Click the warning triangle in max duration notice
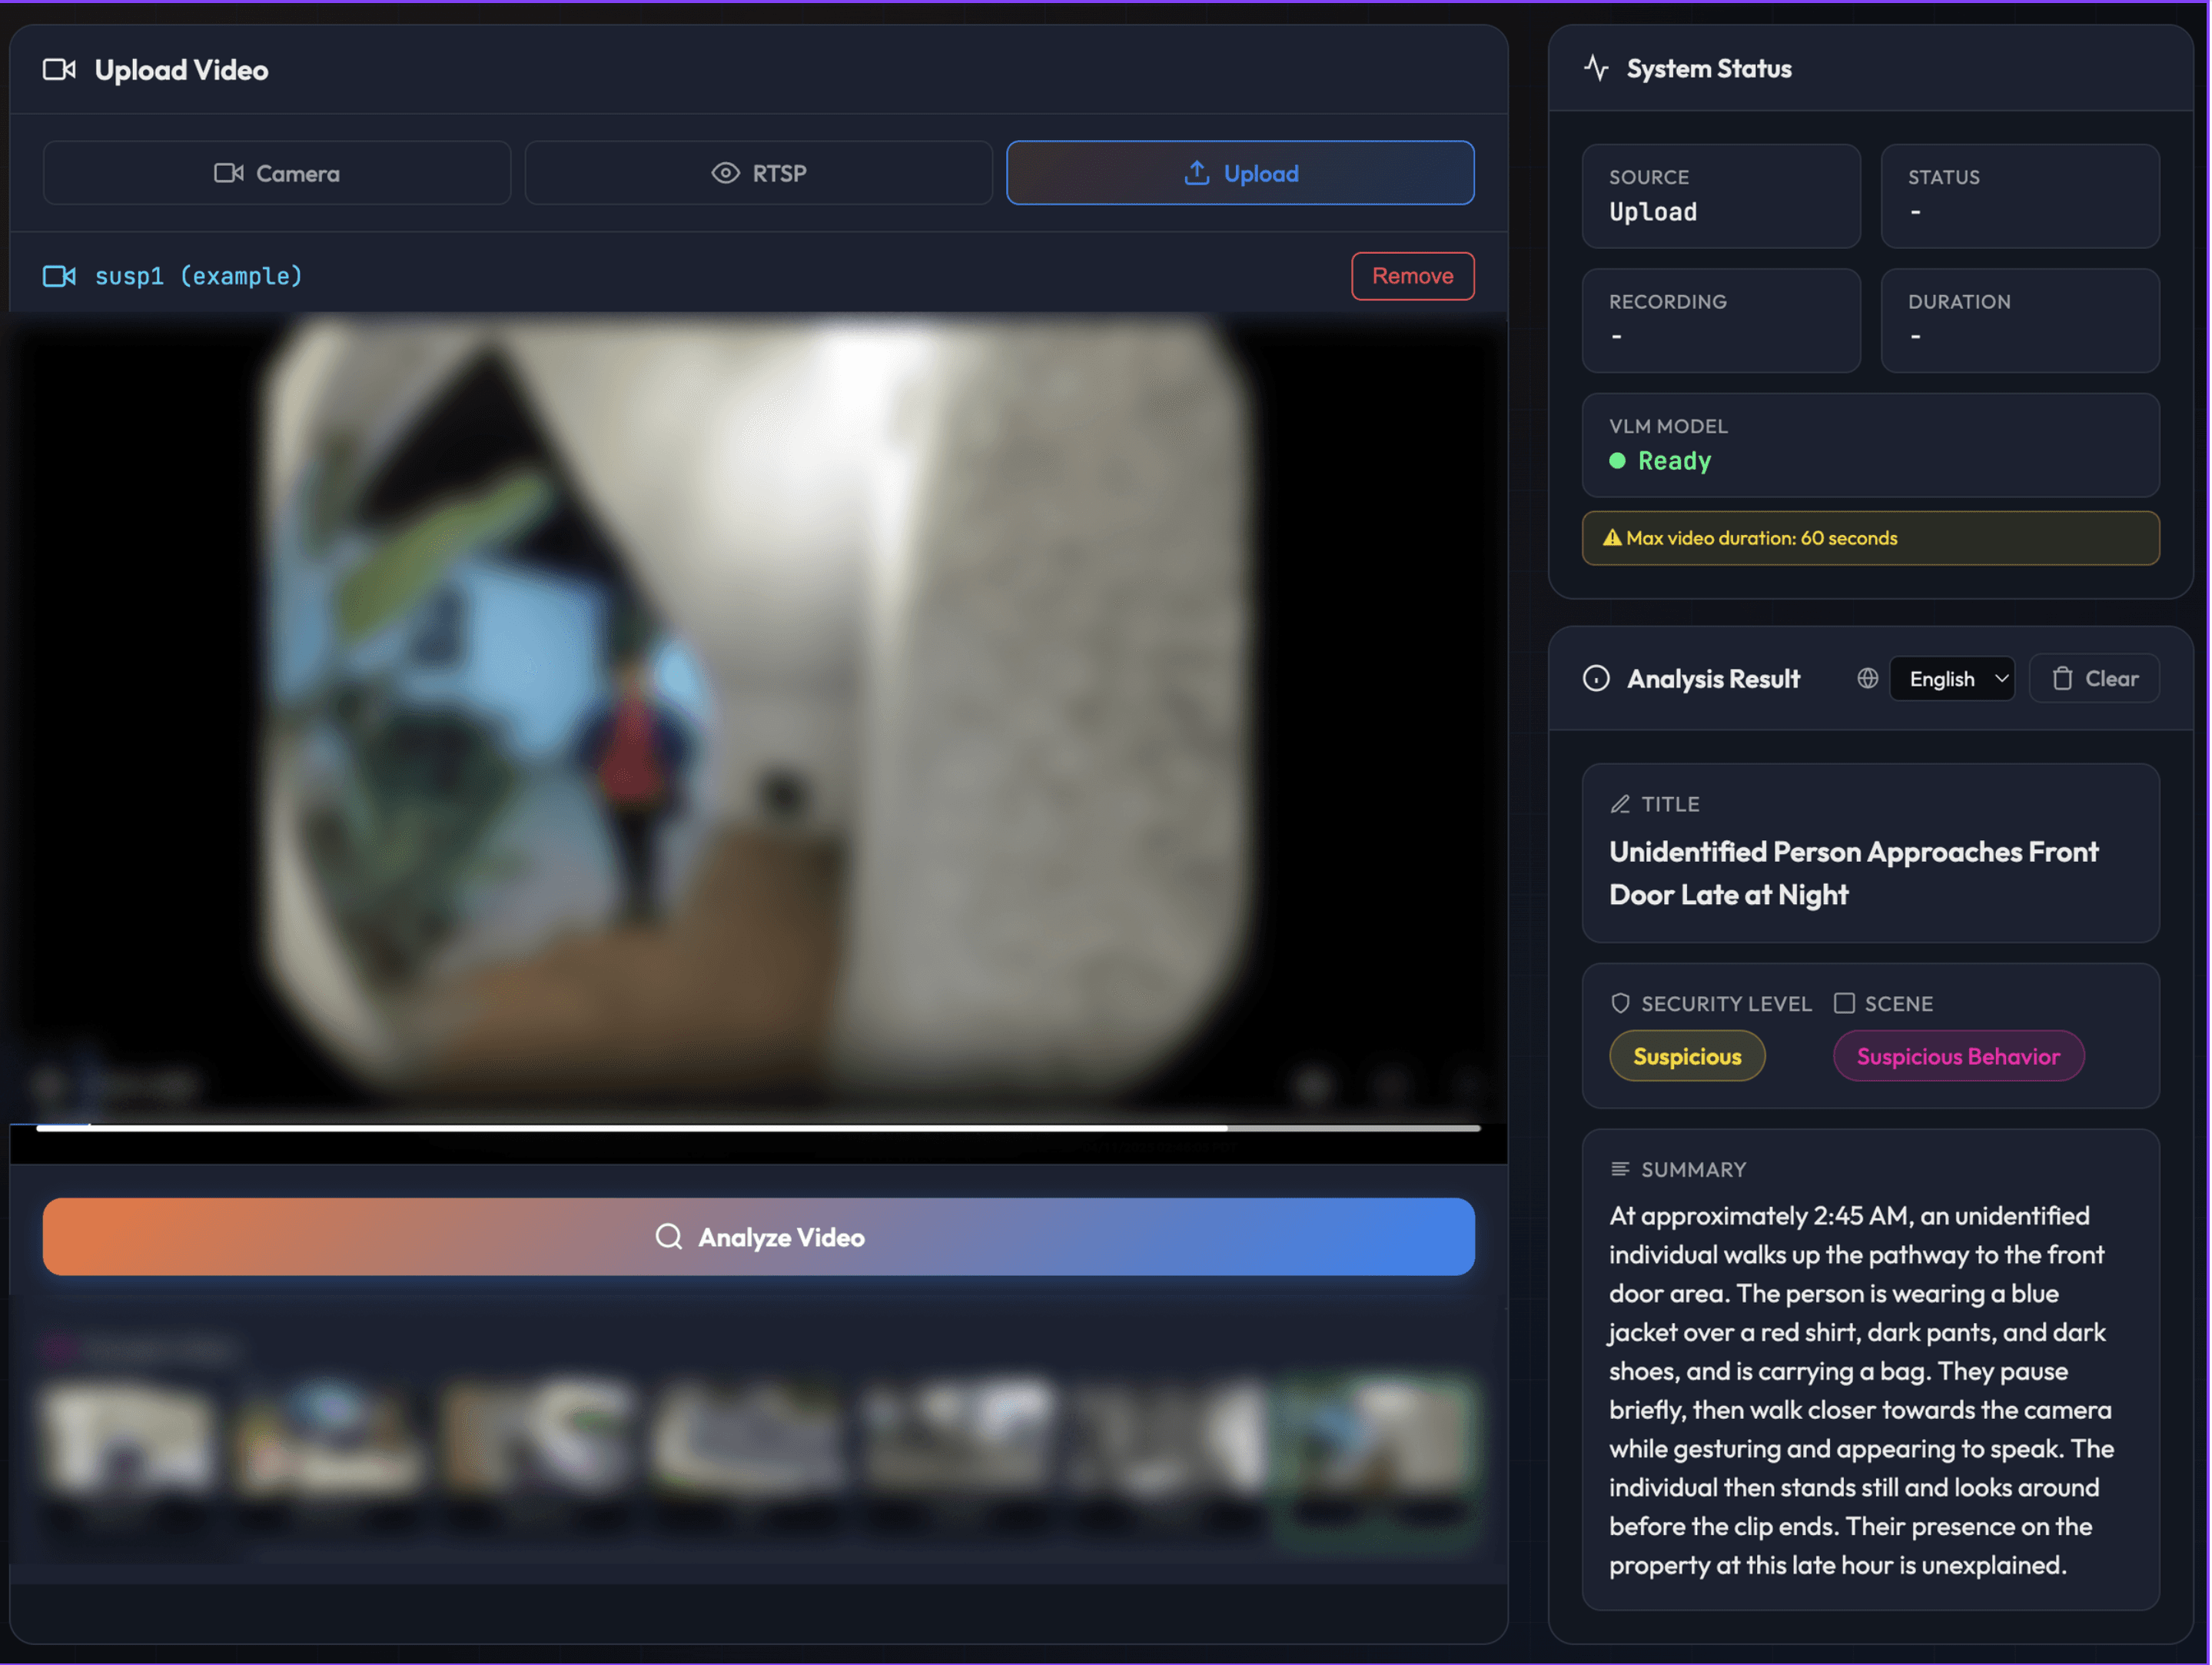Screen dimensions: 2212x1665 pyautogui.click(x=1611, y=538)
